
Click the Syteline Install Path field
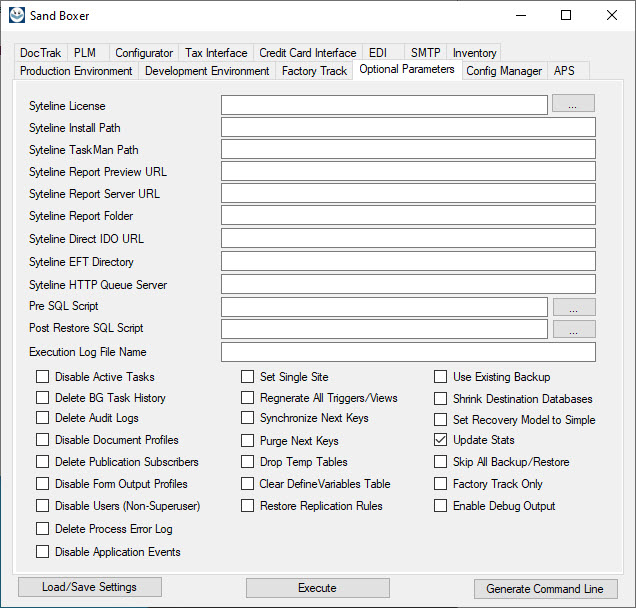(x=408, y=127)
